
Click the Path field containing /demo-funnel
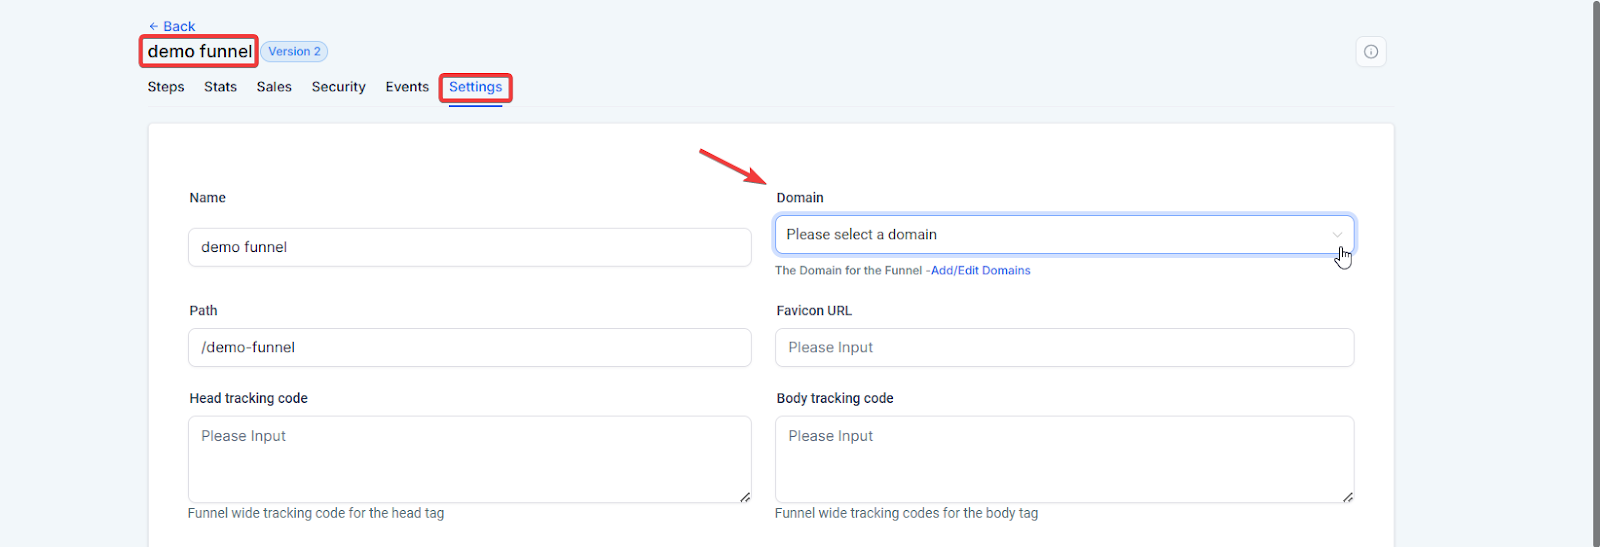pyautogui.click(x=469, y=348)
